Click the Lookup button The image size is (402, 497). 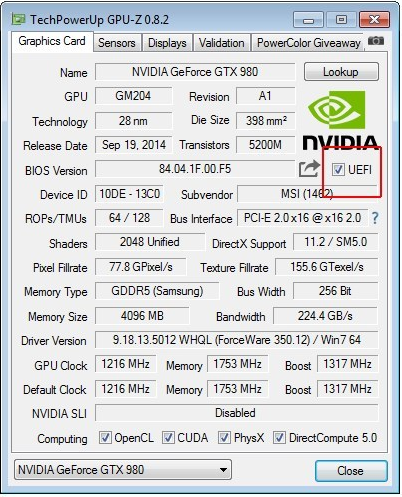[x=341, y=72]
